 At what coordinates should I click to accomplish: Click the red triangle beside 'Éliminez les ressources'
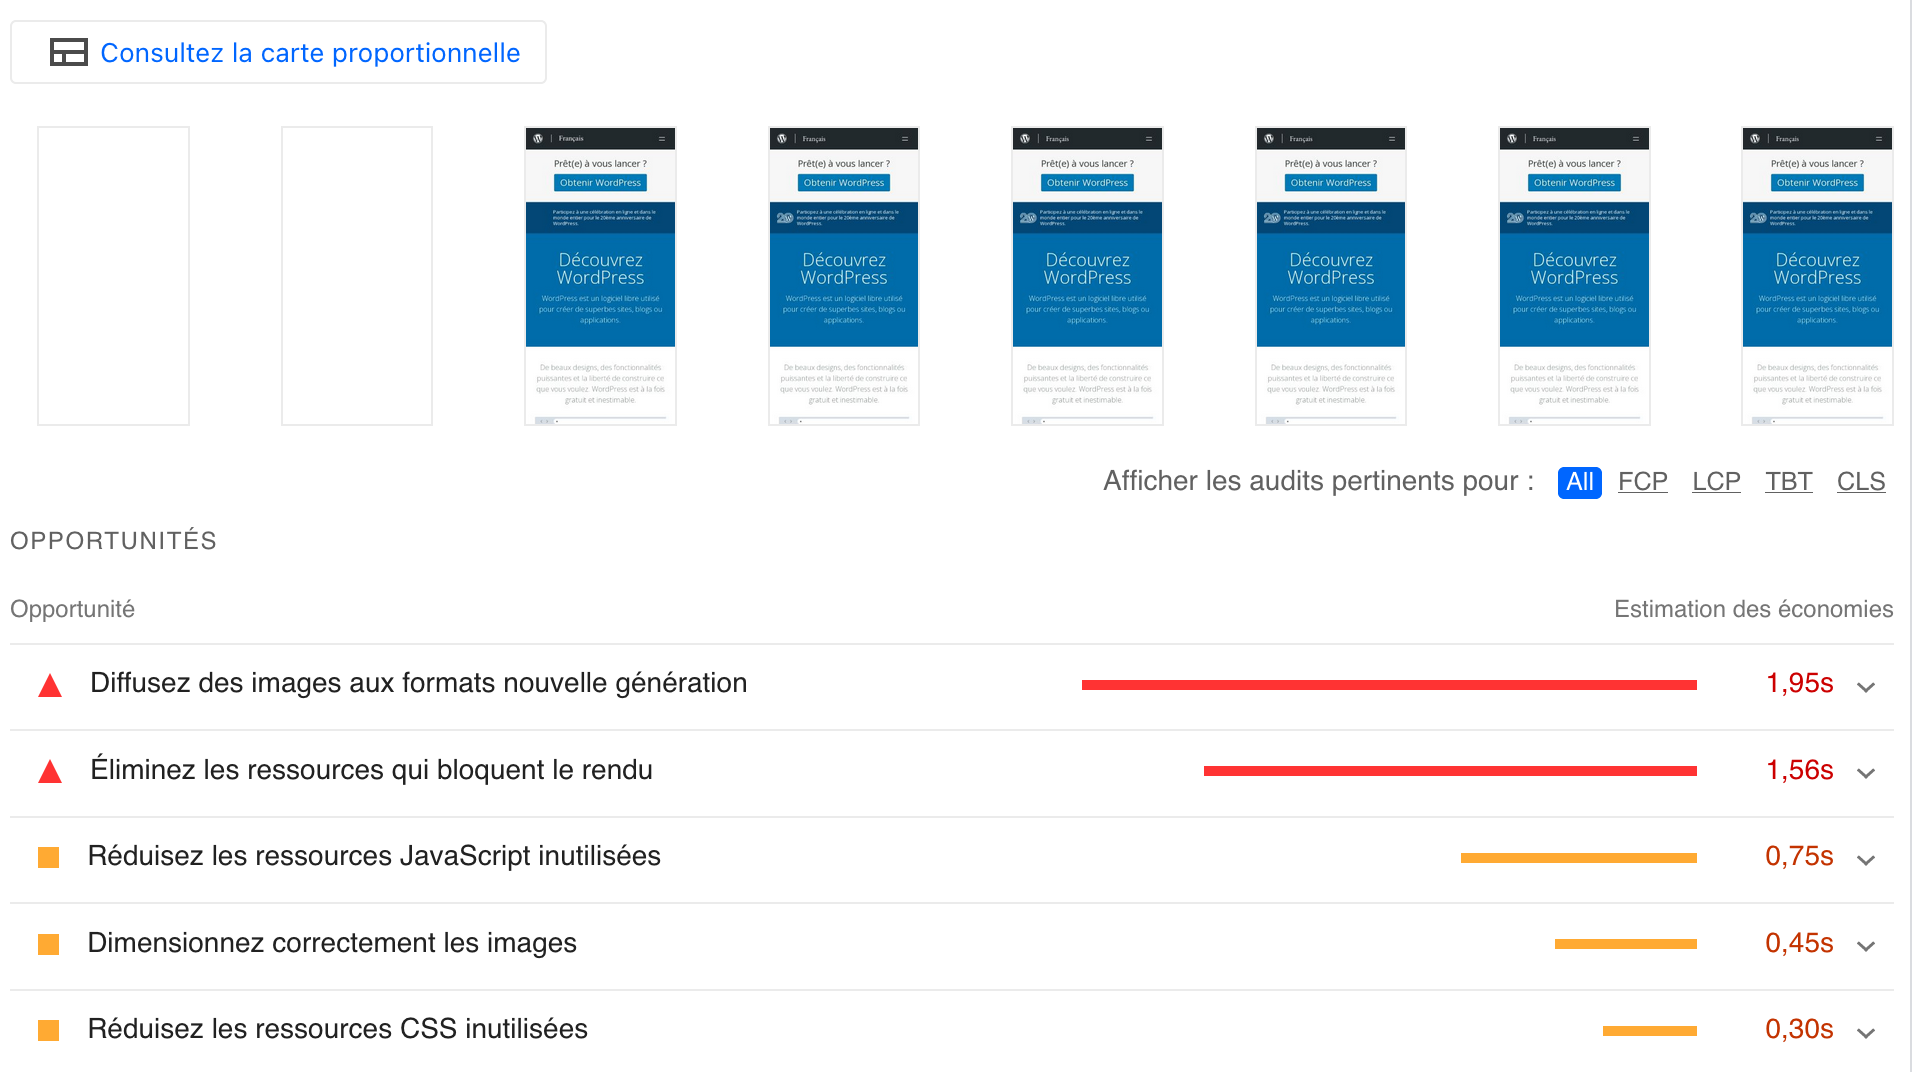pos(48,771)
